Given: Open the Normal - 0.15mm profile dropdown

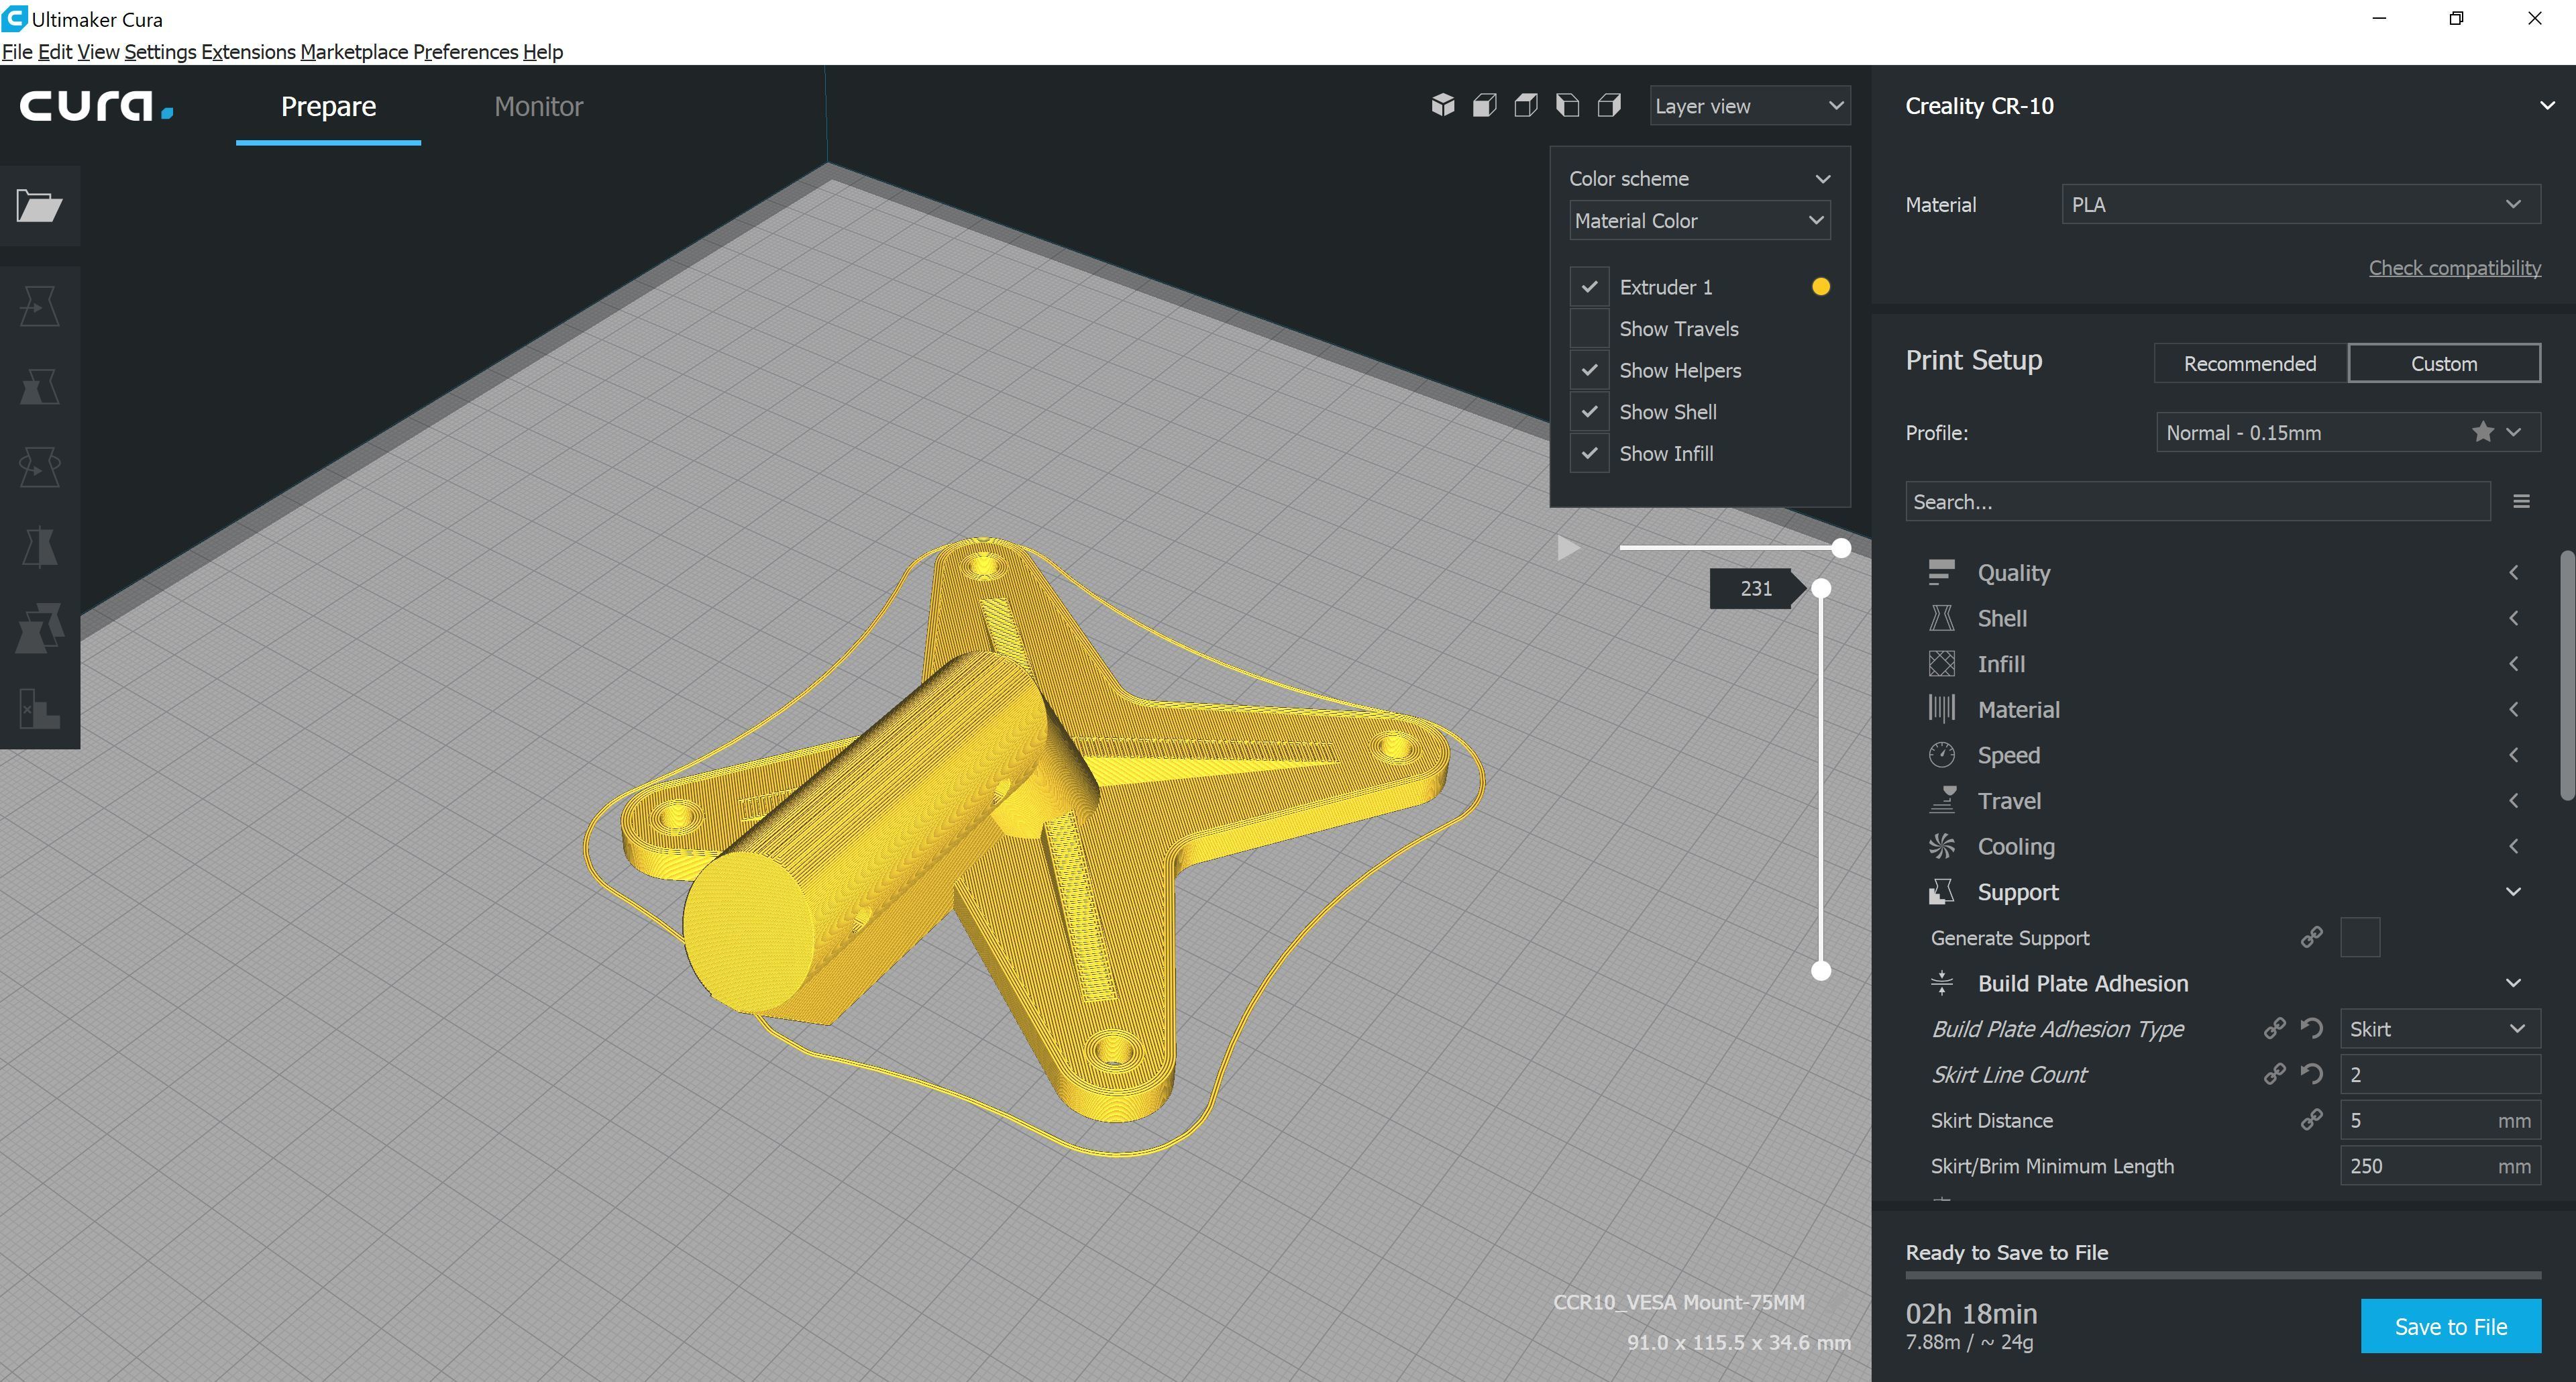Looking at the screenshot, I should pos(2348,432).
